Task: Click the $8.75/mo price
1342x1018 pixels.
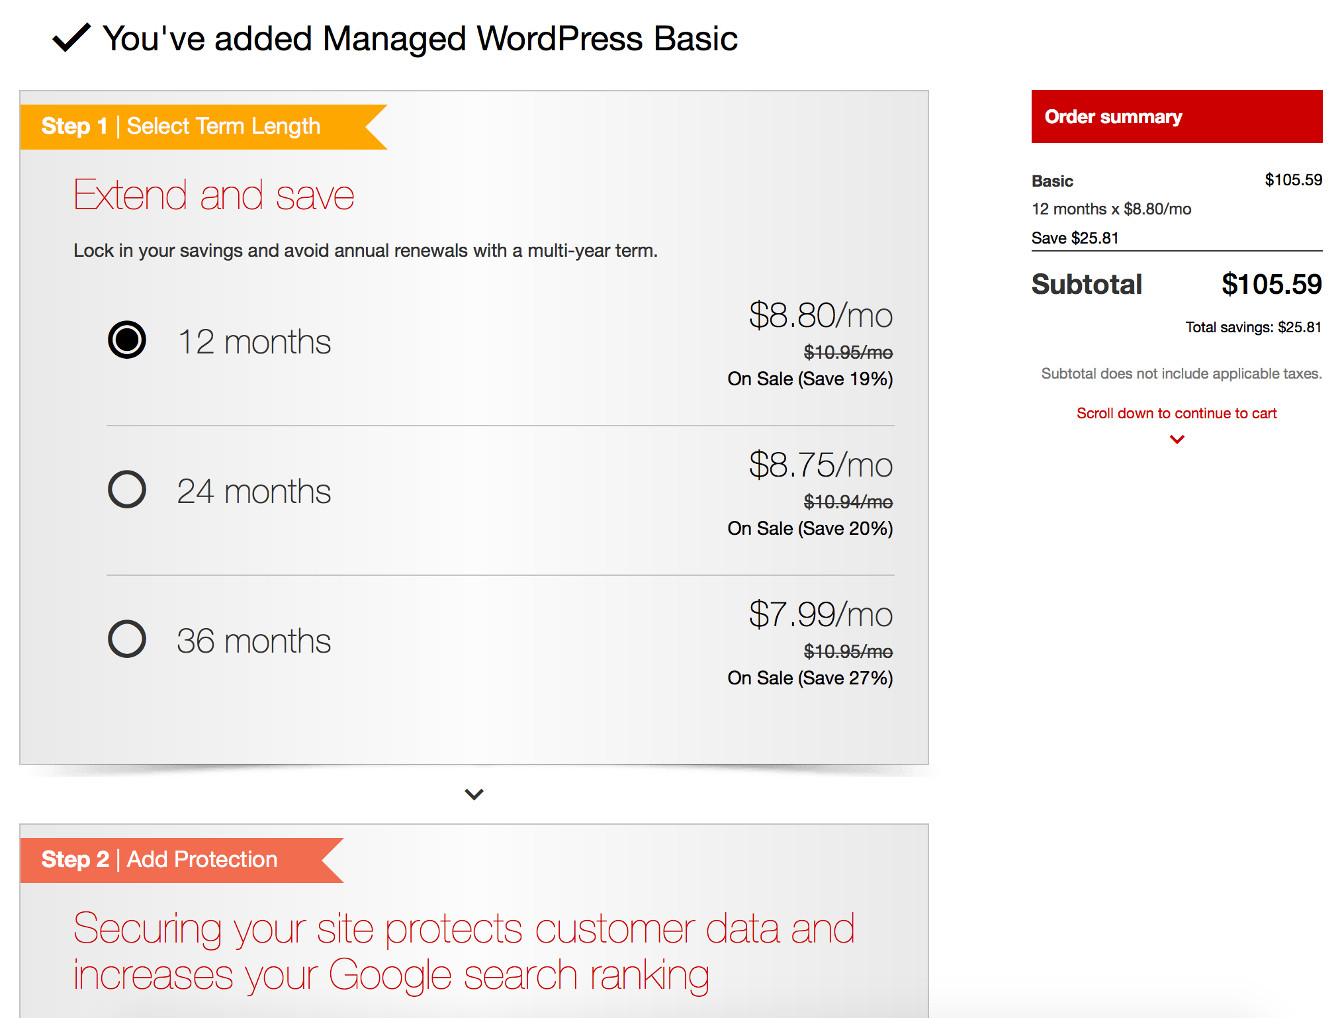Action: point(821,465)
